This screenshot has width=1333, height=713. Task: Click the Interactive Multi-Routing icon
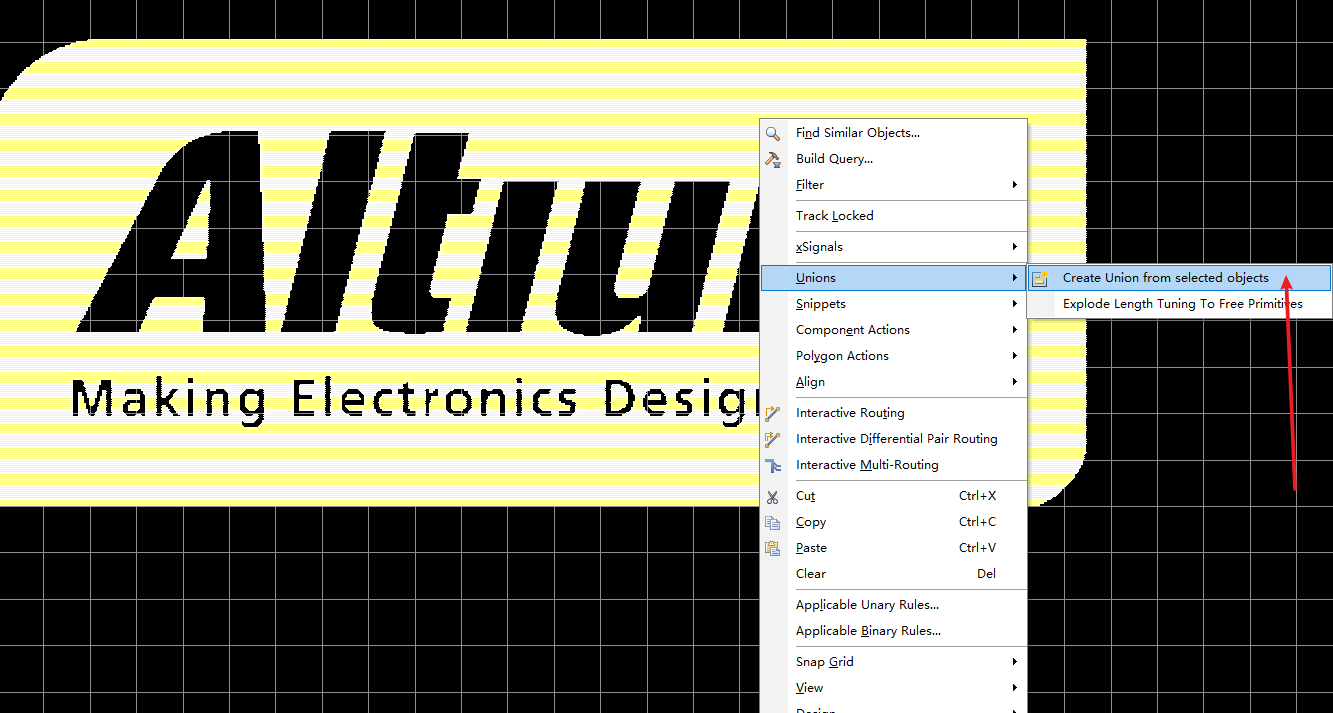pos(772,465)
